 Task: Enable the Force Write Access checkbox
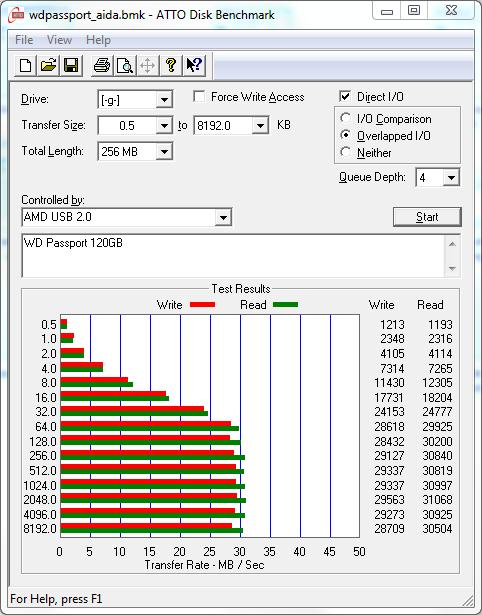[x=199, y=96]
